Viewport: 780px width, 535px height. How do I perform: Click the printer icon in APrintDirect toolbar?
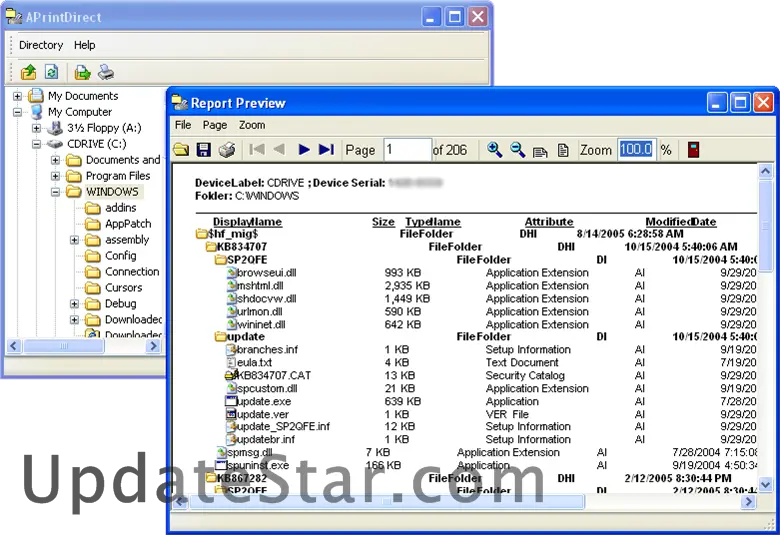click(106, 72)
